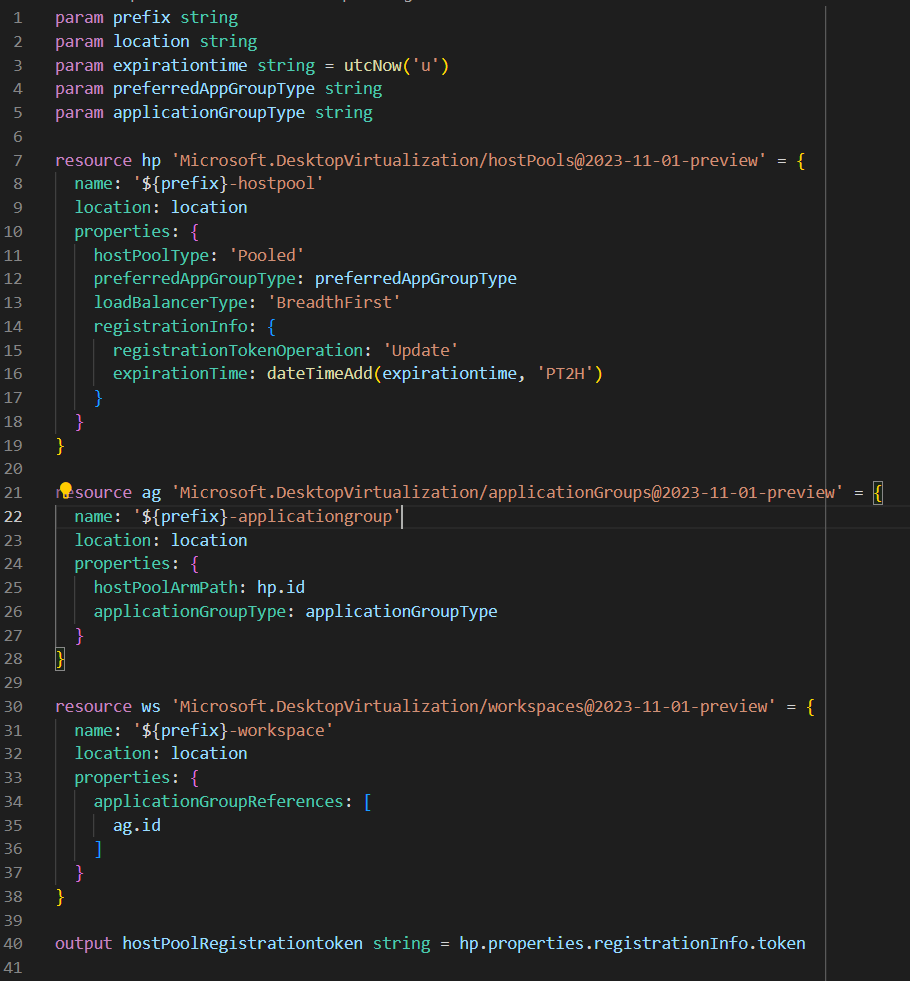This screenshot has width=910, height=981.
Task: Click the output keyword on line 40
Action: tap(83, 943)
